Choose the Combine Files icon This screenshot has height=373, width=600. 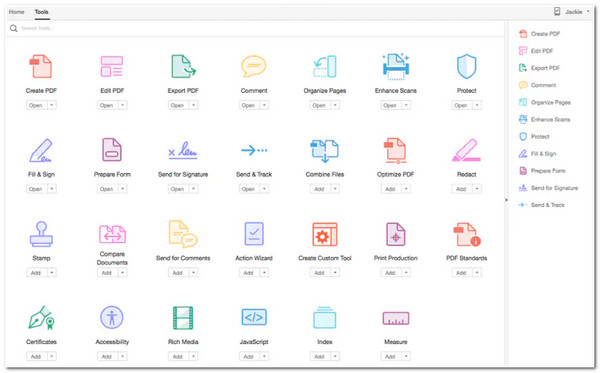tap(324, 151)
